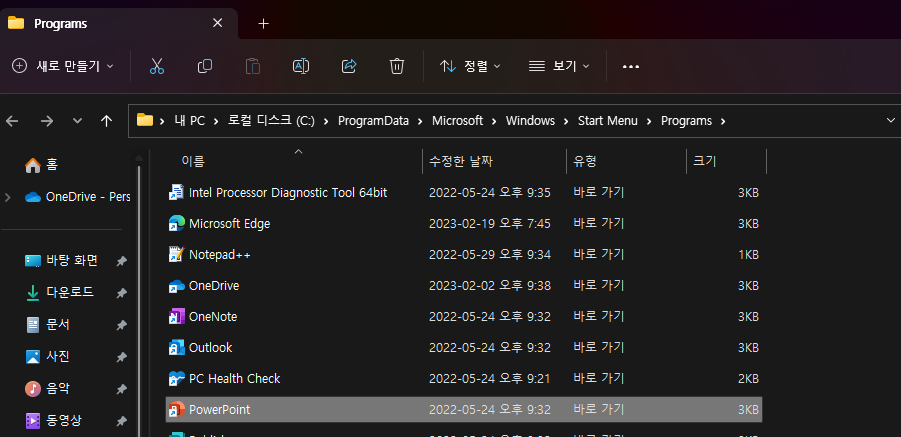The height and width of the screenshot is (437, 901).
Task: Navigate to ProgramData breadcrumb
Action: pyautogui.click(x=374, y=121)
